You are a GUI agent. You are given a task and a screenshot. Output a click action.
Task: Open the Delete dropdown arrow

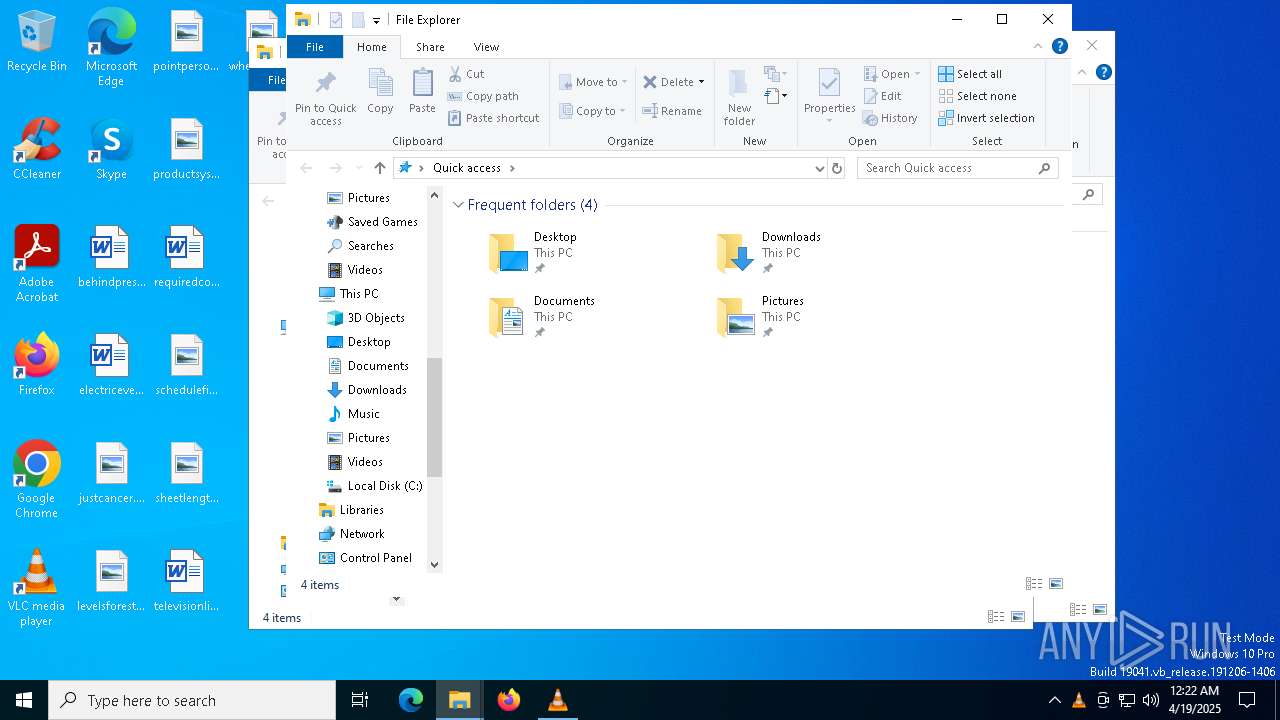(701, 82)
